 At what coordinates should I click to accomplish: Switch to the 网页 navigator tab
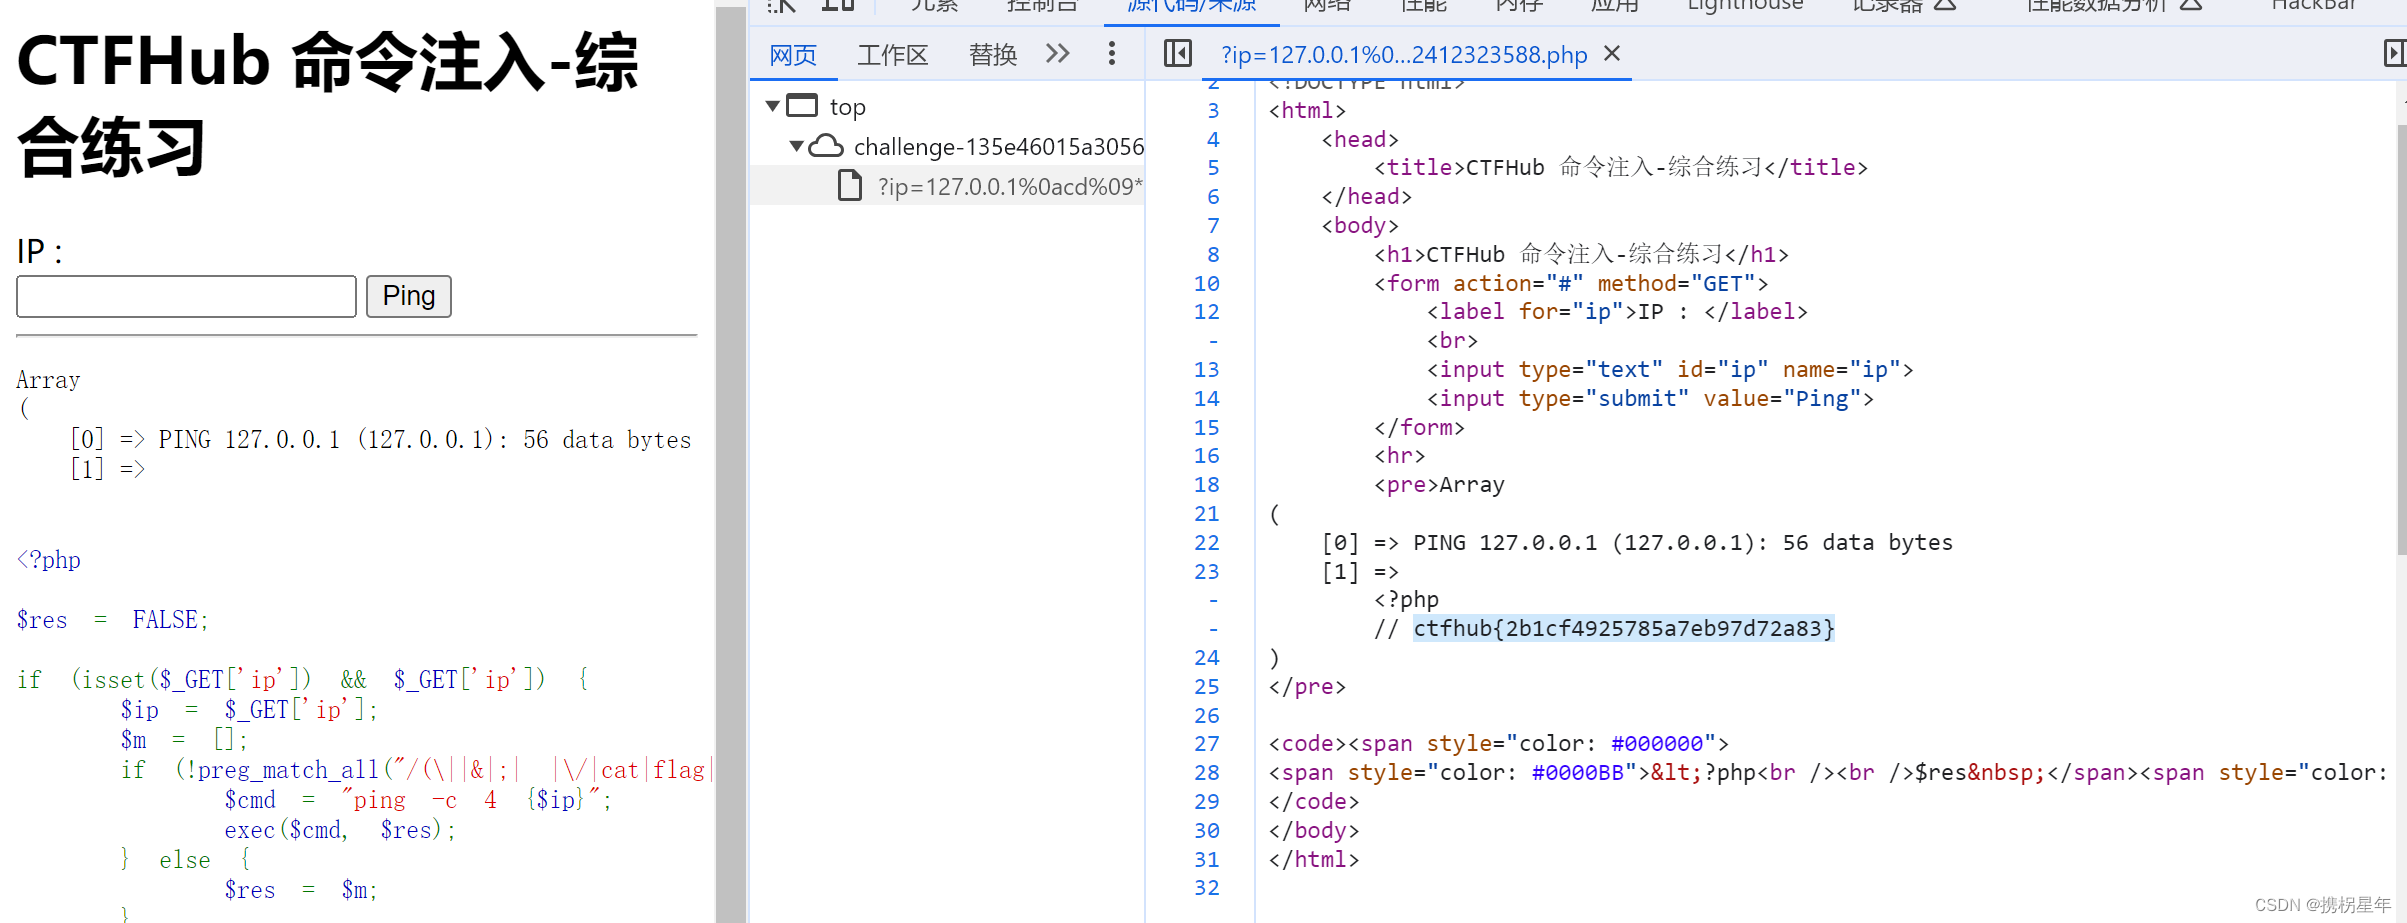point(793,55)
